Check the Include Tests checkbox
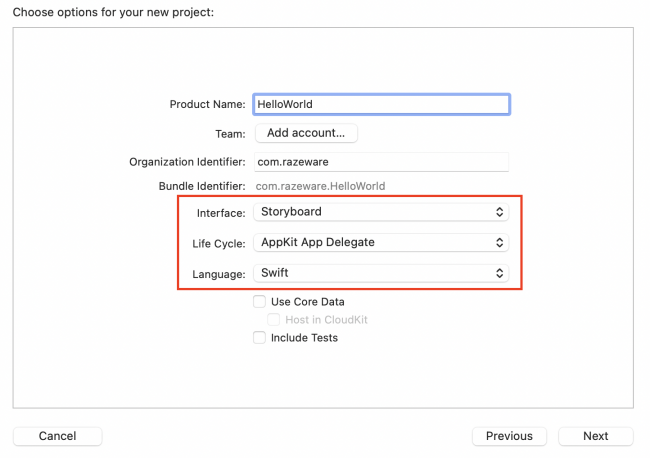The width and height of the screenshot is (650, 458). 260,338
